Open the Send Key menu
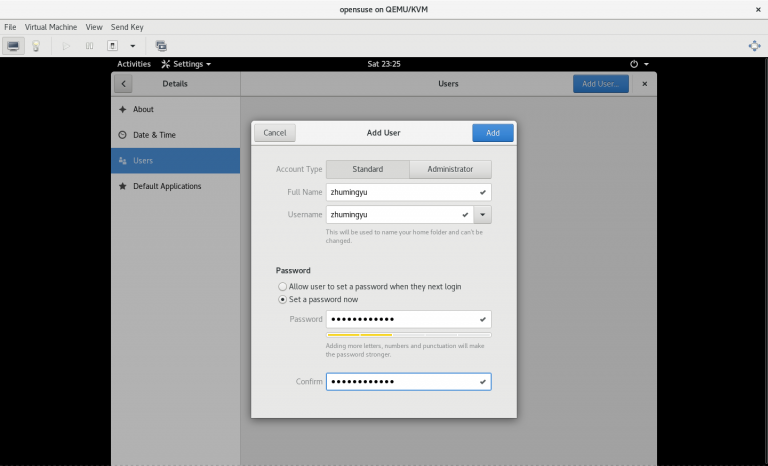 click(128, 27)
